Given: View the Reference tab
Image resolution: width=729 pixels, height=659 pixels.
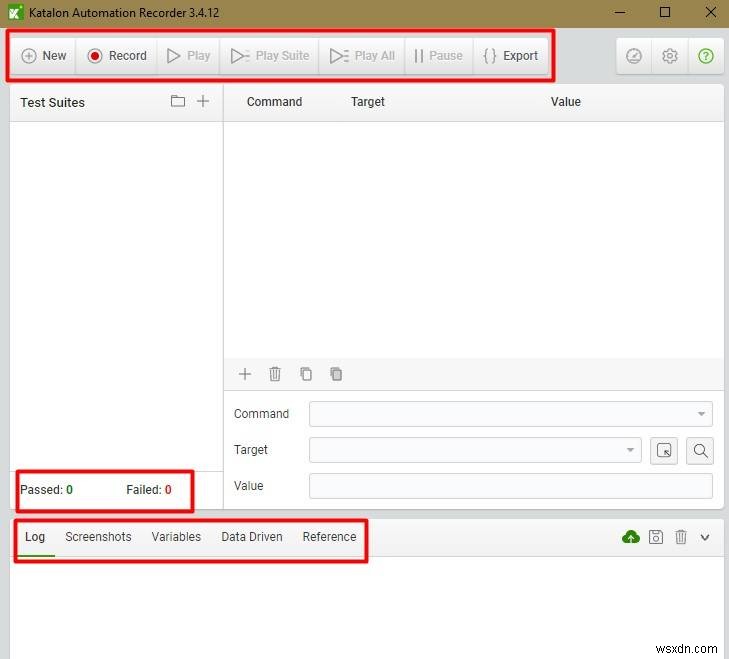Looking at the screenshot, I should 329,537.
